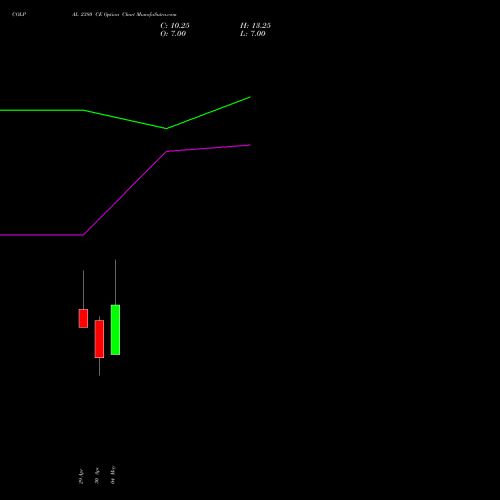Click the small red candlestick for 29 Apr
Image resolution: width=500 pixels, height=500 pixels.
83,318
